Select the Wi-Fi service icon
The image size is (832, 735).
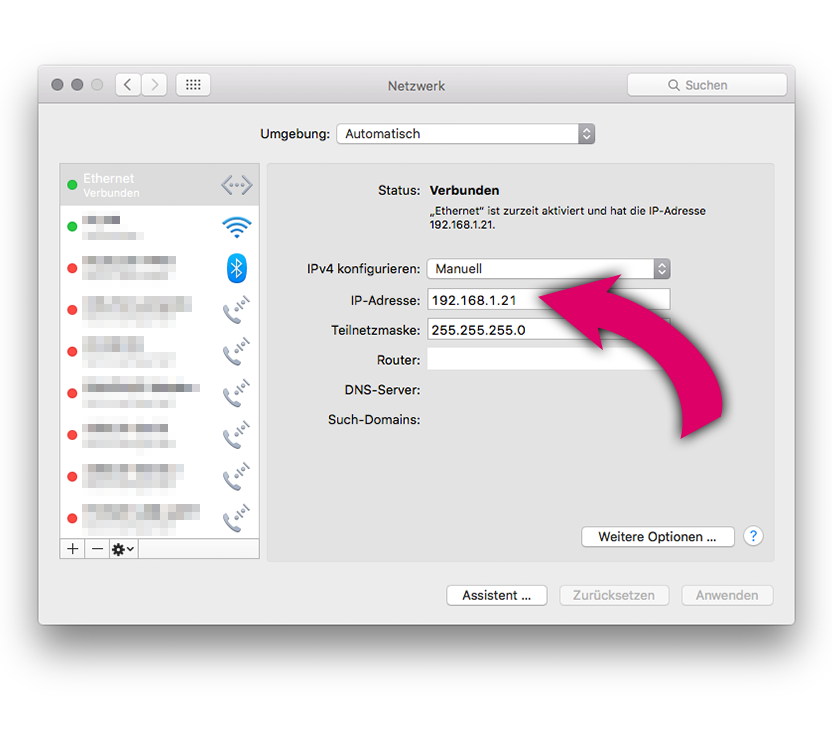click(236, 227)
